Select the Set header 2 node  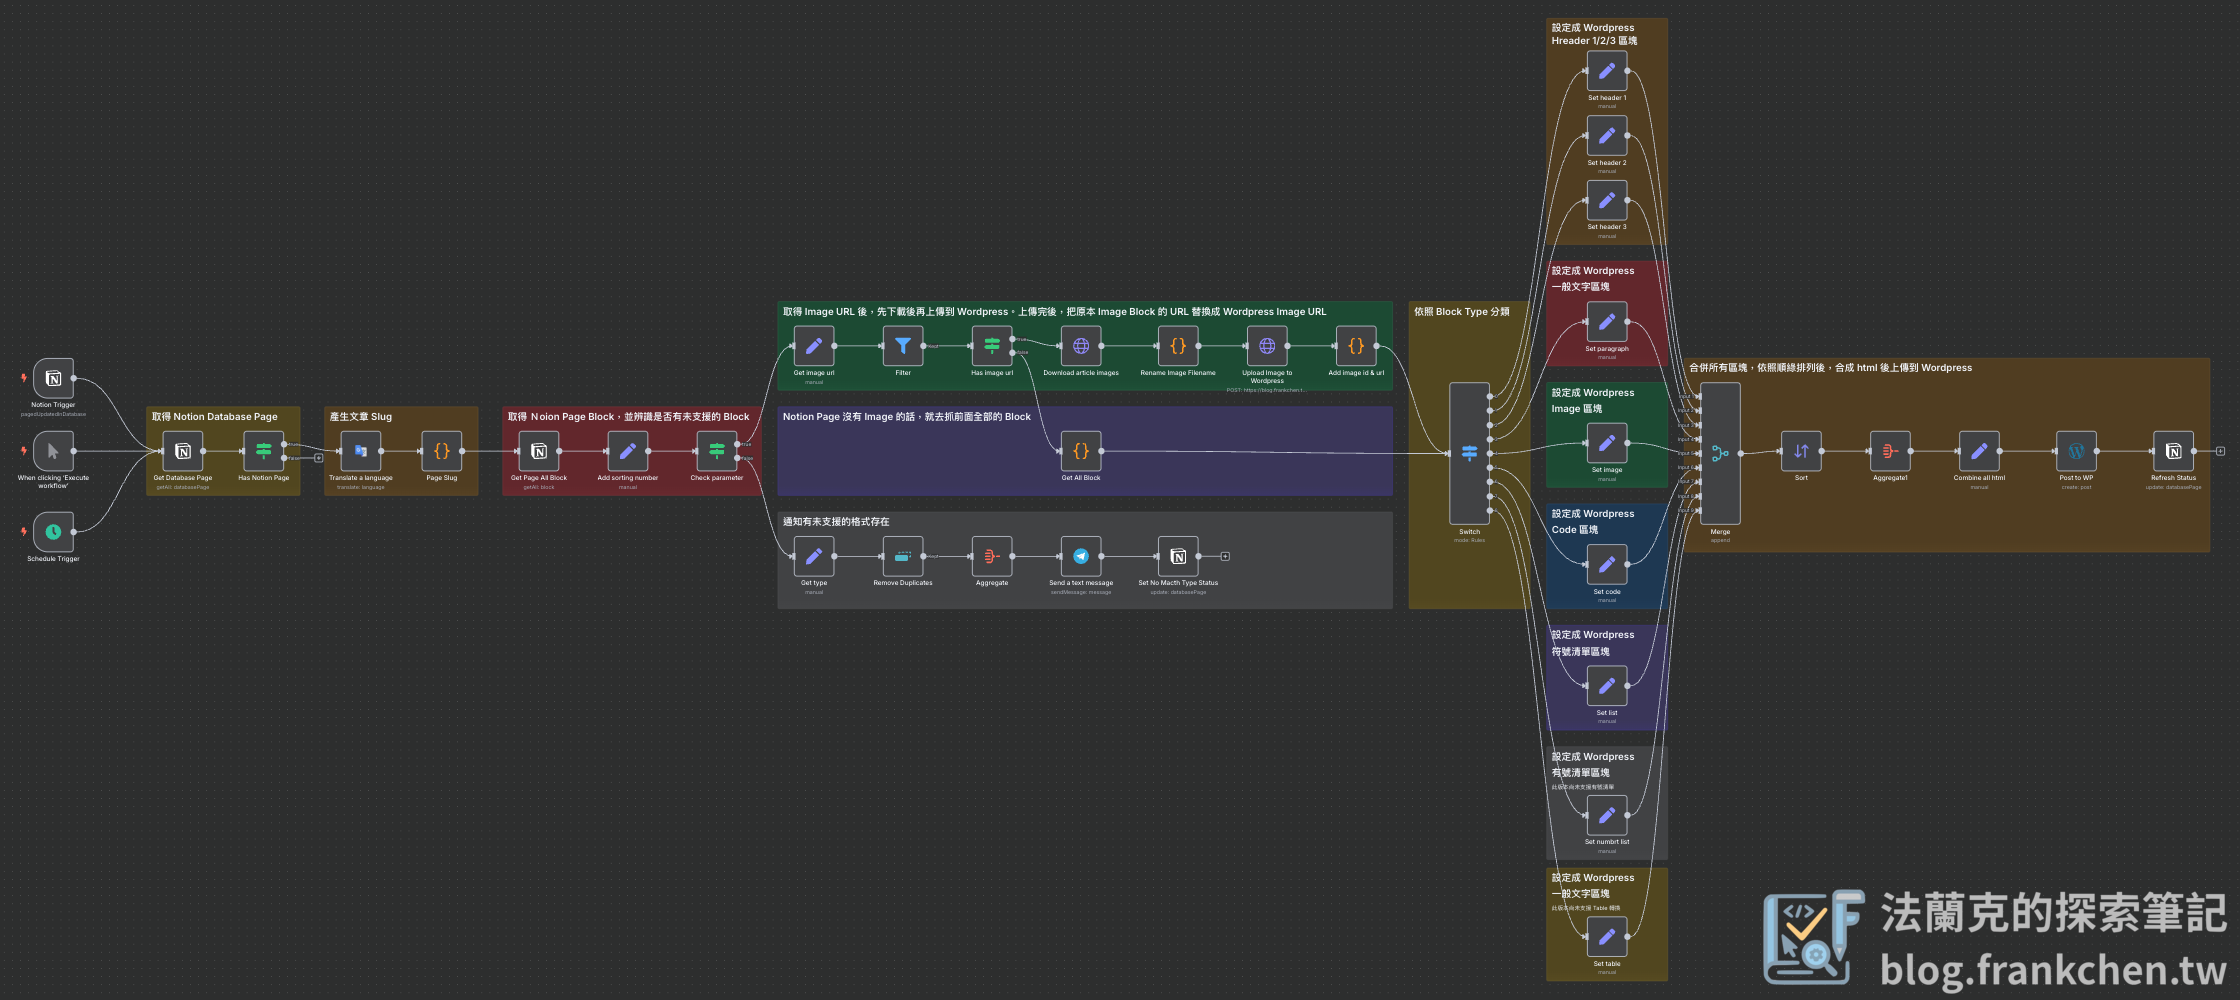click(1607, 136)
